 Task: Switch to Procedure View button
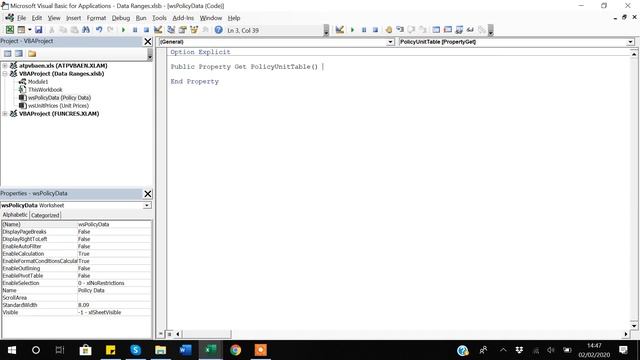(x=161, y=334)
